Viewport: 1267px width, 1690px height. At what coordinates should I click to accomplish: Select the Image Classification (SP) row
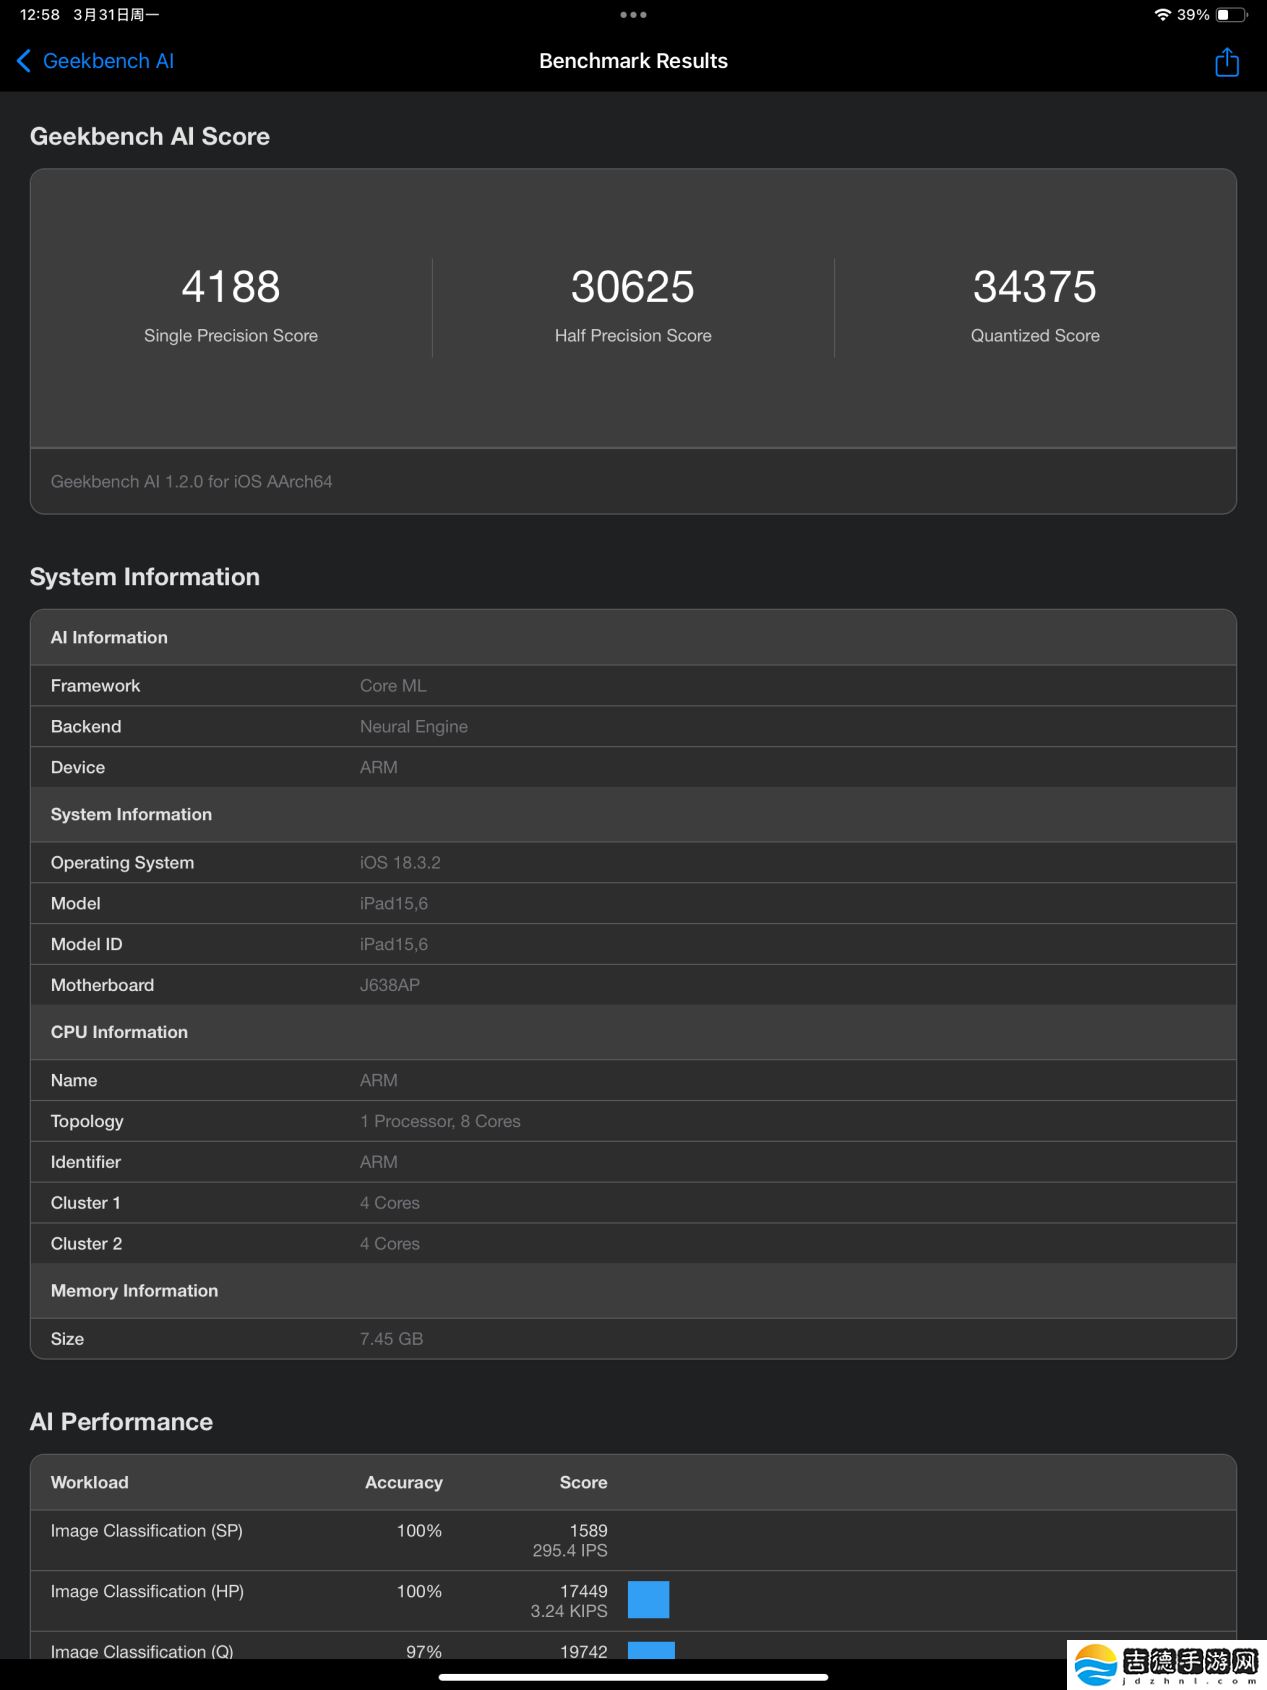coord(633,1541)
